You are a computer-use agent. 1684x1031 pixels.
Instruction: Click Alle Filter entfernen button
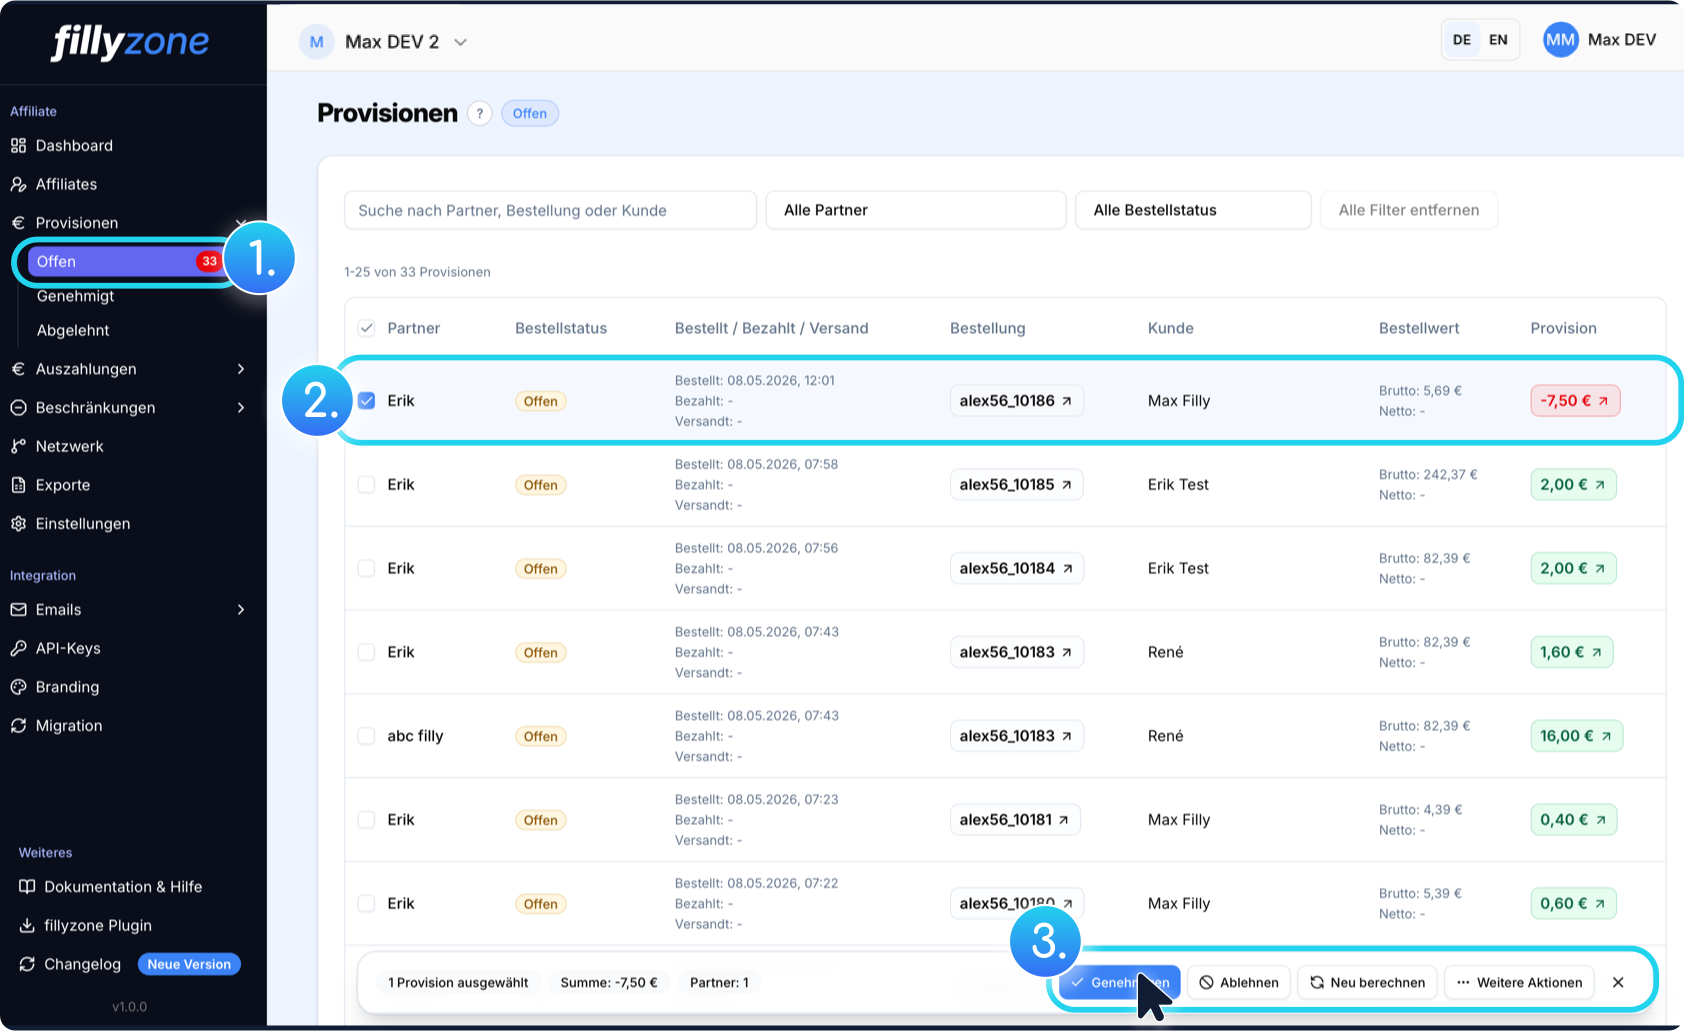click(x=1409, y=210)
